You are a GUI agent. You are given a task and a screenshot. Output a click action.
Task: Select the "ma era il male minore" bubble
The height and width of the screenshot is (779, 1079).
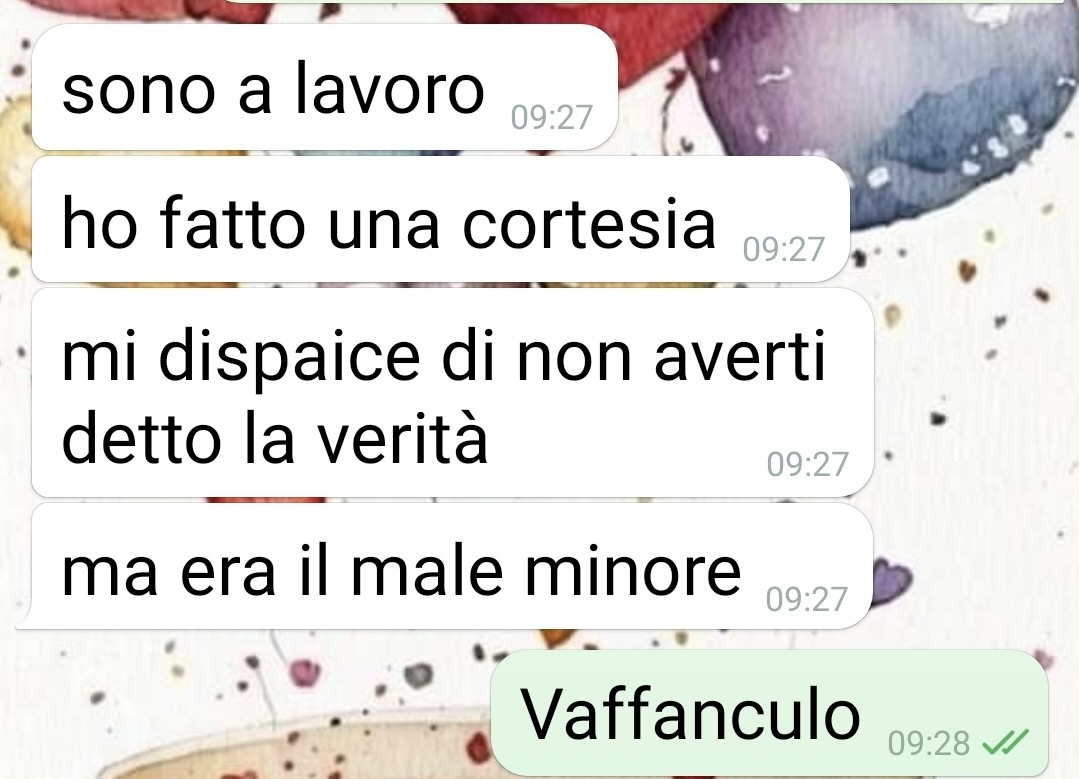444,566
